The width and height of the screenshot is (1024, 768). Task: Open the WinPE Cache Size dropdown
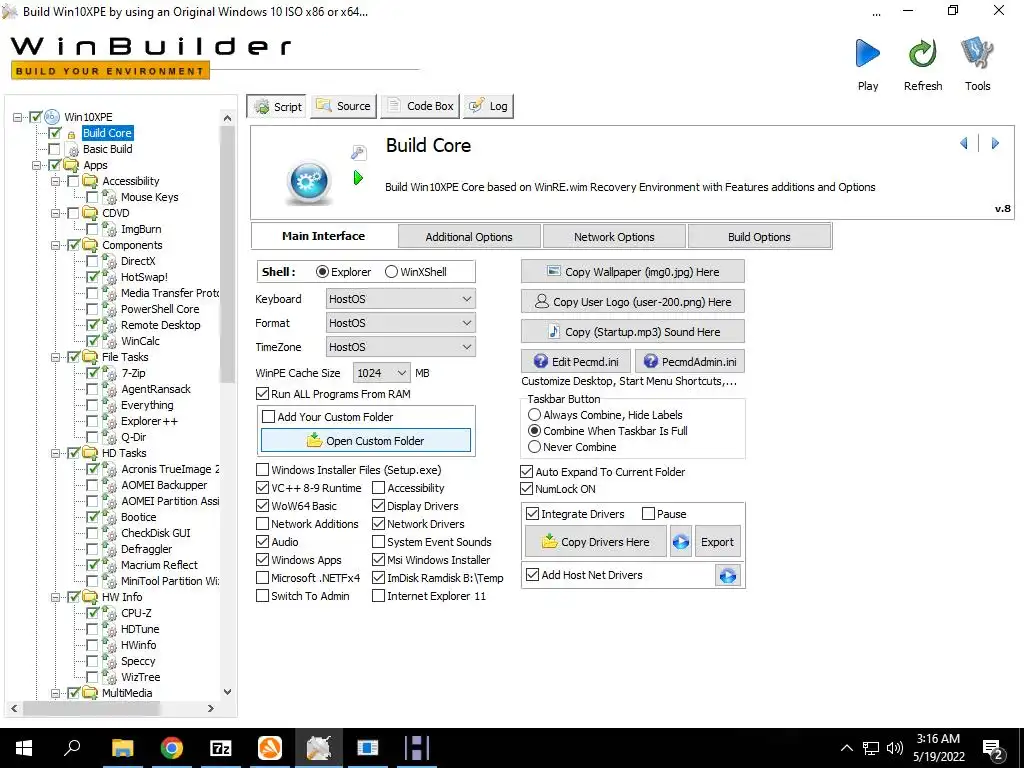click(381, 373)
